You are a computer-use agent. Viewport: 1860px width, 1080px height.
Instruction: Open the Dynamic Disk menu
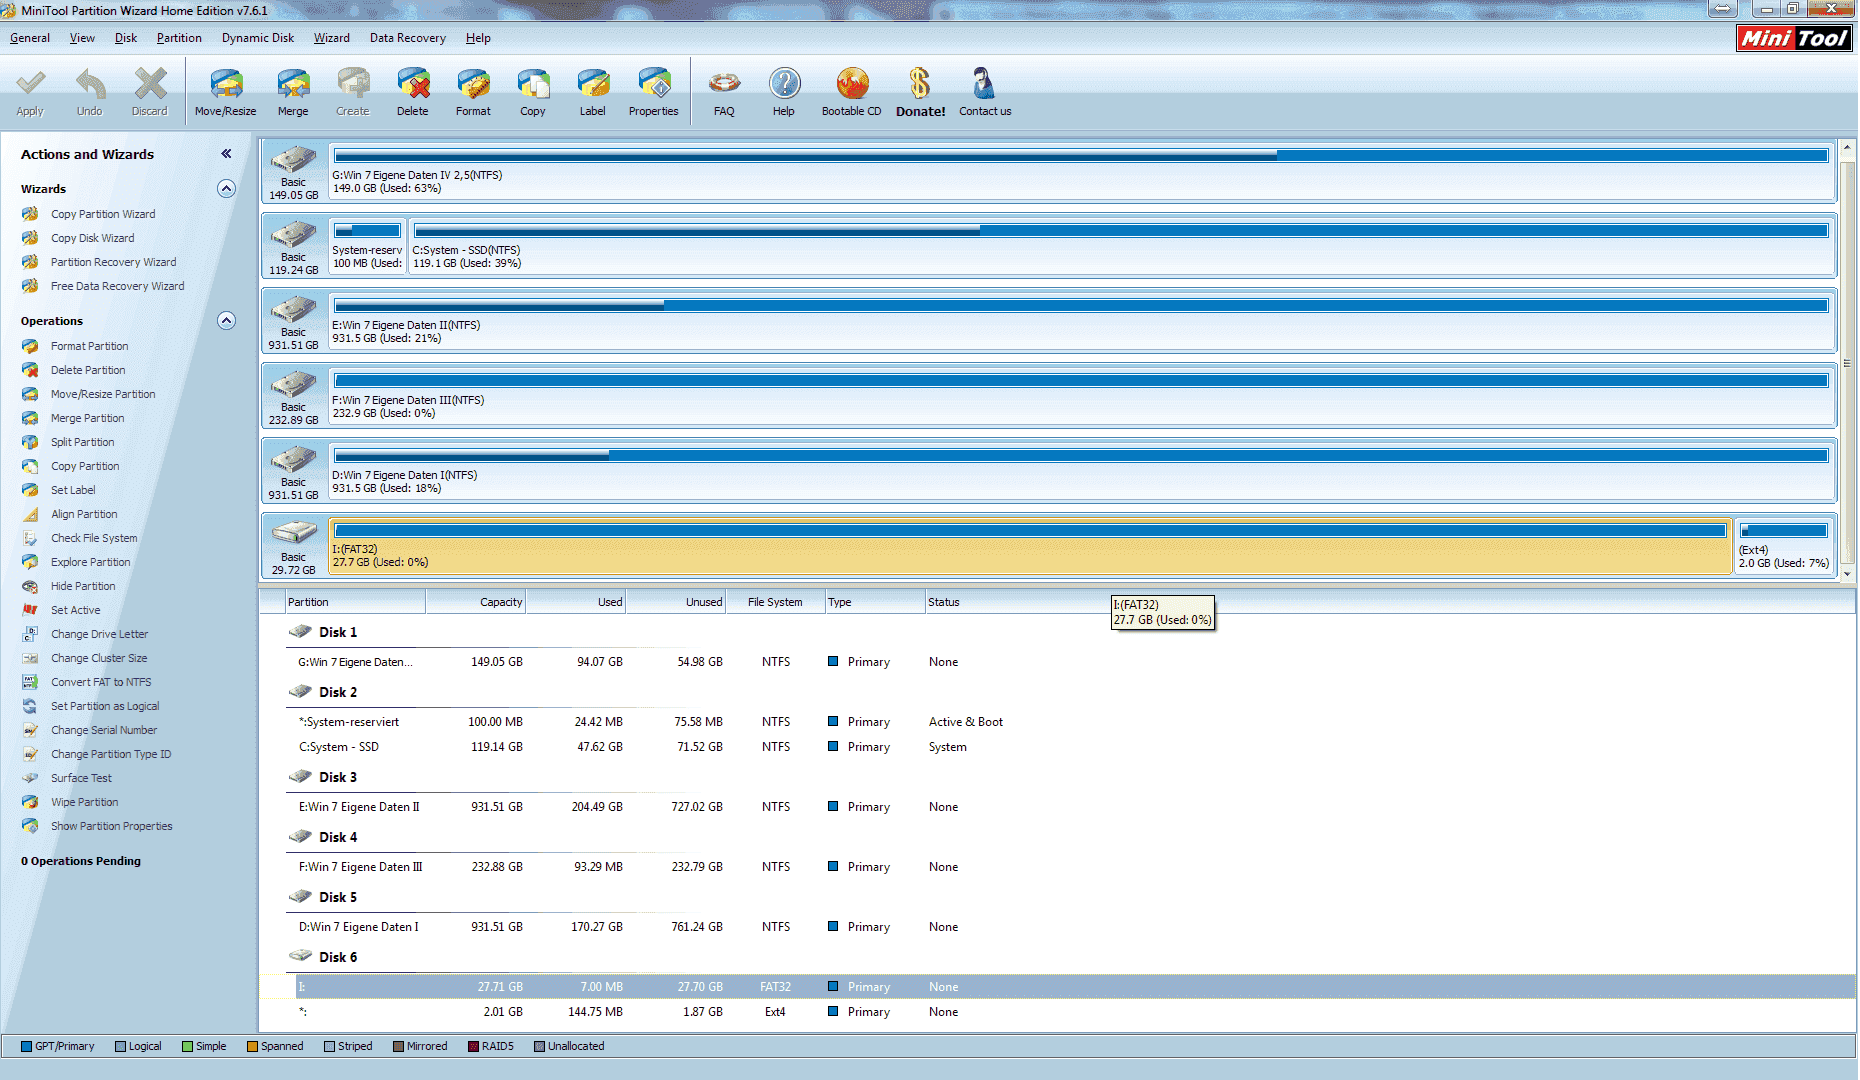[x=258, y=38]
